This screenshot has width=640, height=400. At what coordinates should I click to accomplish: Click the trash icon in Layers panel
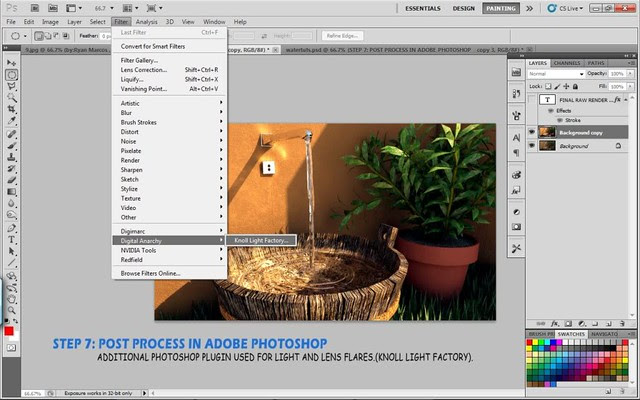tap(622, 323)
